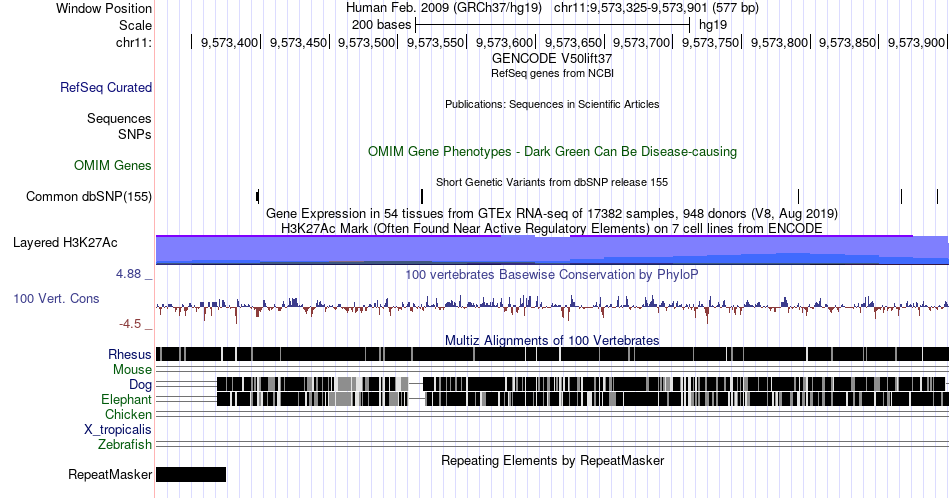
Task: Open the RefSeq Curated track settings
Action: (x=106, y=87)
